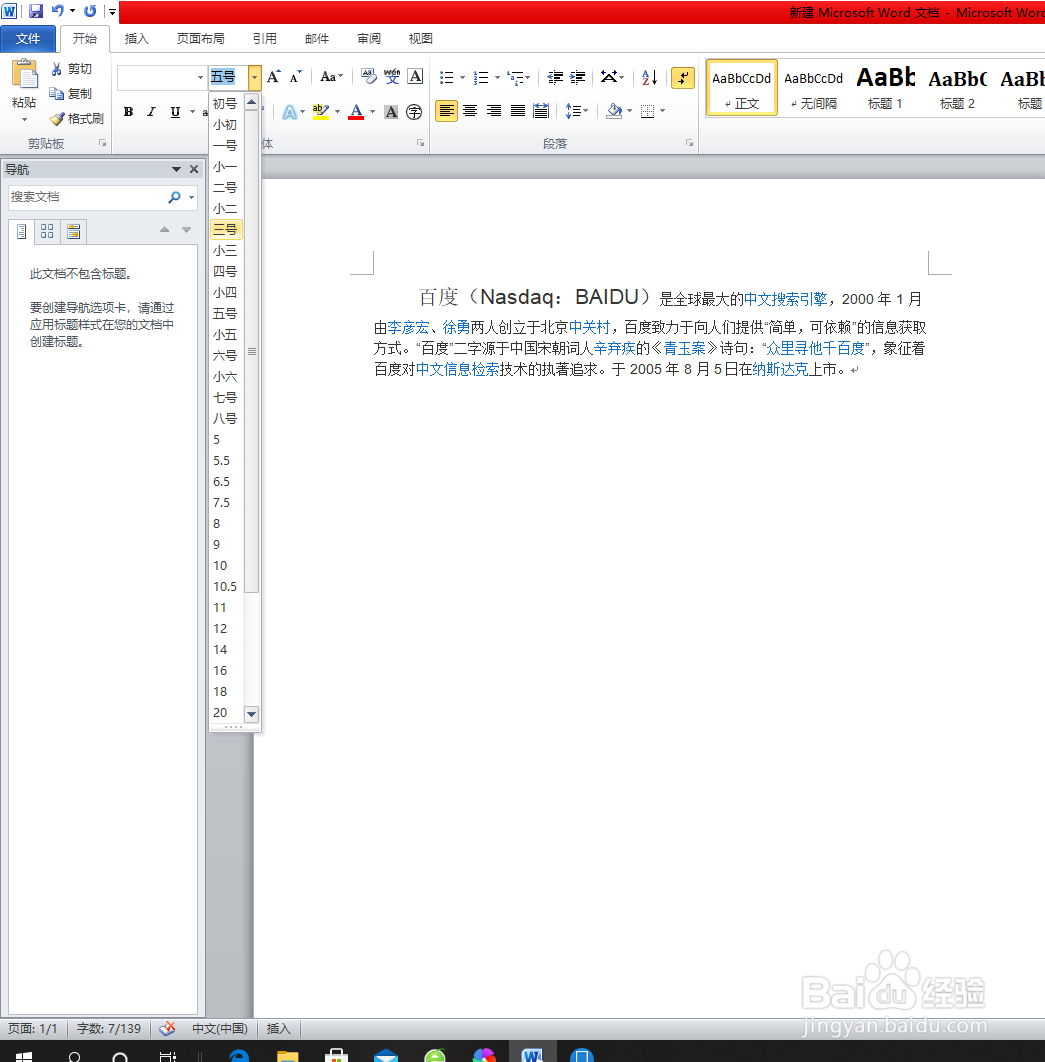This screenshot has width=1045, height=1062.
Task: Open the Asian Layout icon
Action: [609, 77]
